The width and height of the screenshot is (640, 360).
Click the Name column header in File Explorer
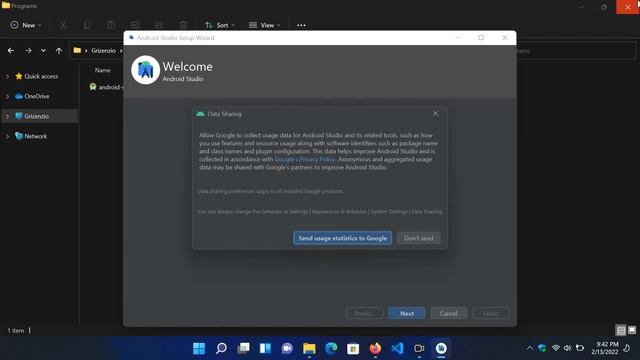[102, 70]
